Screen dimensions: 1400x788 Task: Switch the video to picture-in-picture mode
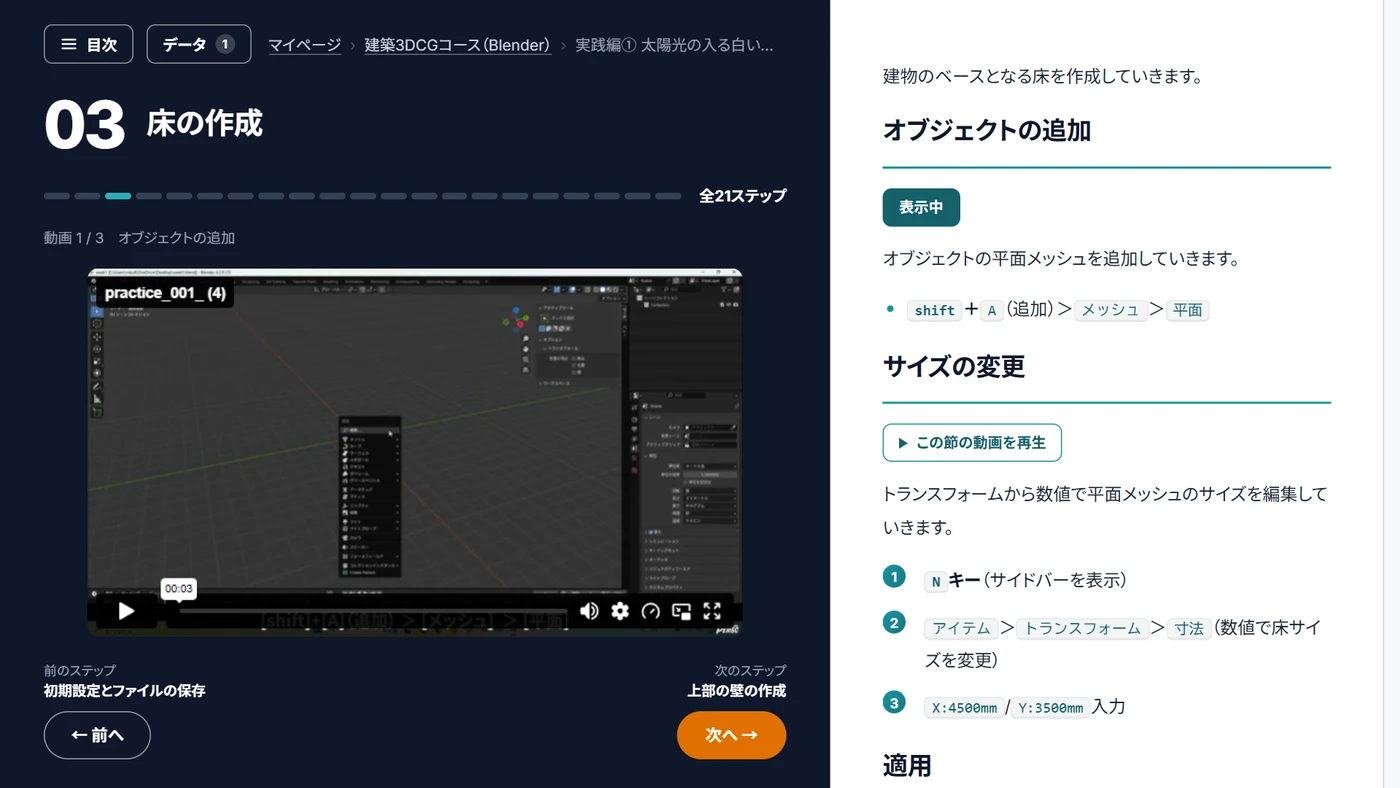682,611
